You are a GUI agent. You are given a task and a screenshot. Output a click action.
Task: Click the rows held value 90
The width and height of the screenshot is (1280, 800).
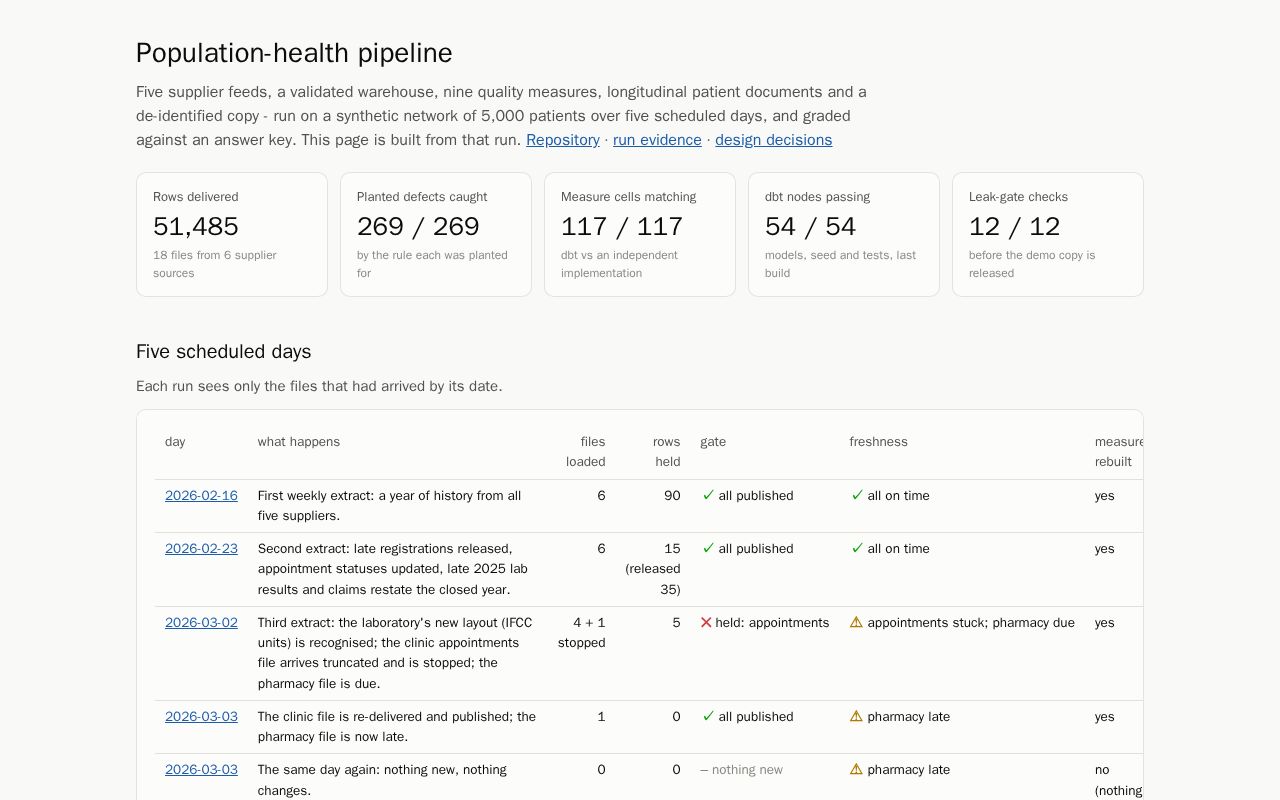(x=672, y=495)
